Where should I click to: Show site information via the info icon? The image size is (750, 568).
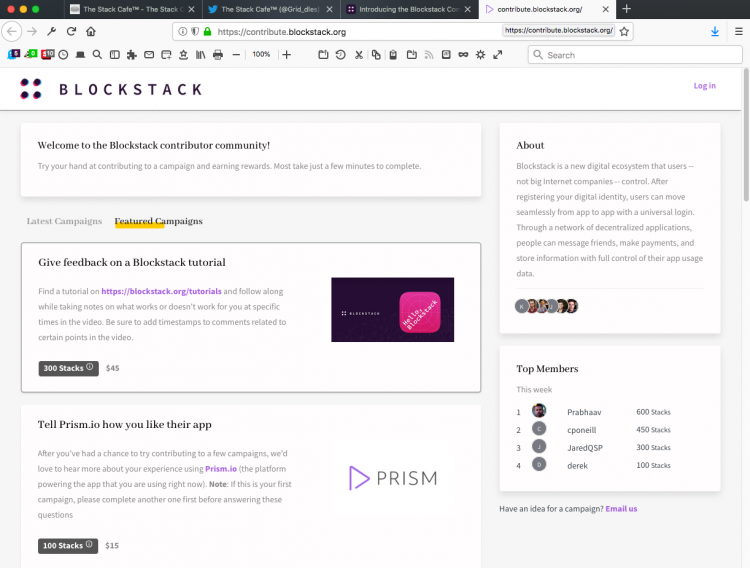[x=183, y=32]
